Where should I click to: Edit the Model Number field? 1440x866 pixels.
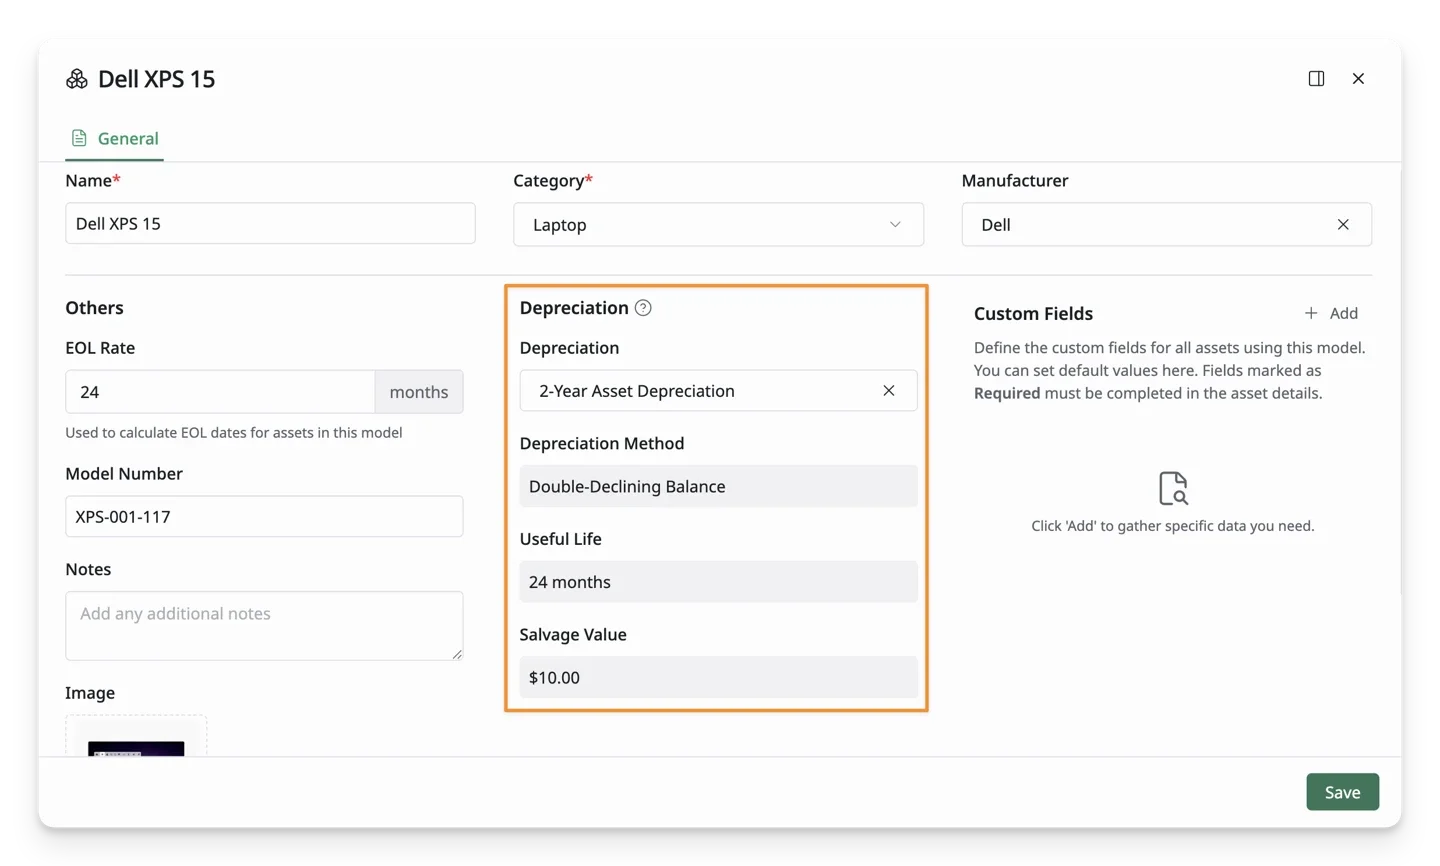point(264,516)
